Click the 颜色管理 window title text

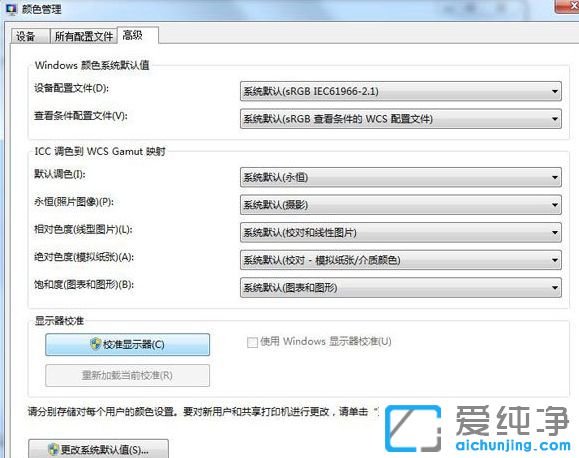[x=42, y=9]
